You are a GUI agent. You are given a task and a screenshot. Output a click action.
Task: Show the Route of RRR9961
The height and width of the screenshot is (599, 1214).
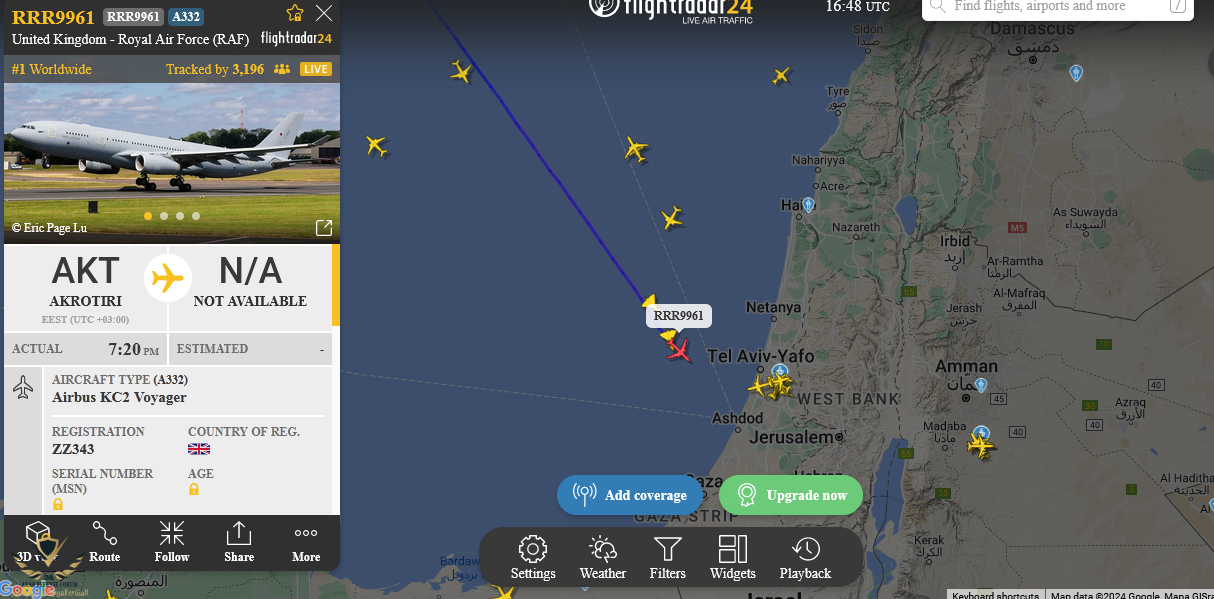click(104, 543)
